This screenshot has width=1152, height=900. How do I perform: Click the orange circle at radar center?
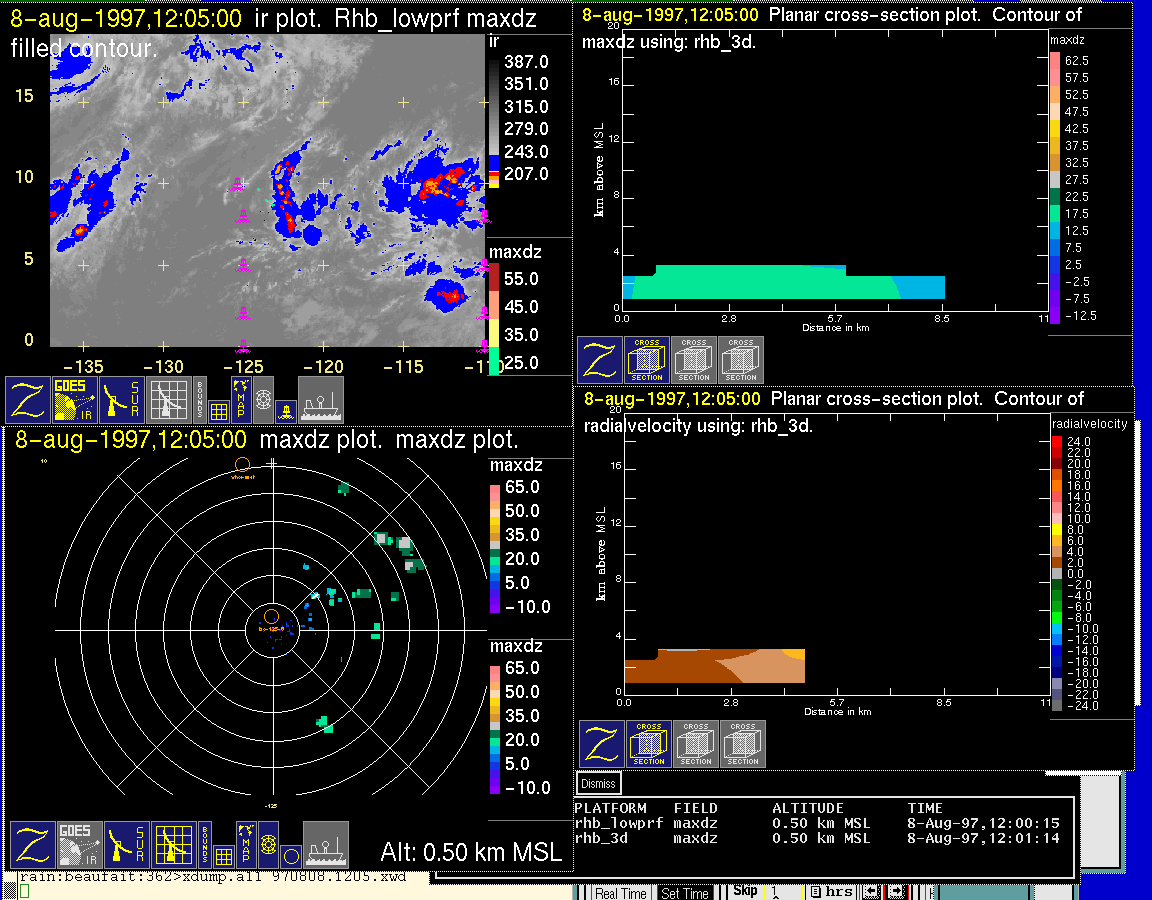(x=271, y=616)
